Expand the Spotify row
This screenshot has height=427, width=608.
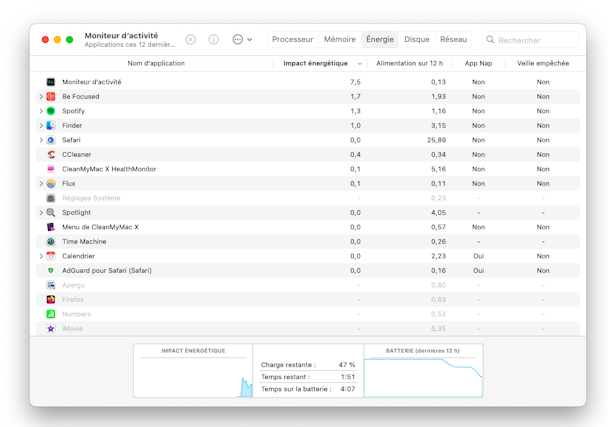[x=41, y=111]
